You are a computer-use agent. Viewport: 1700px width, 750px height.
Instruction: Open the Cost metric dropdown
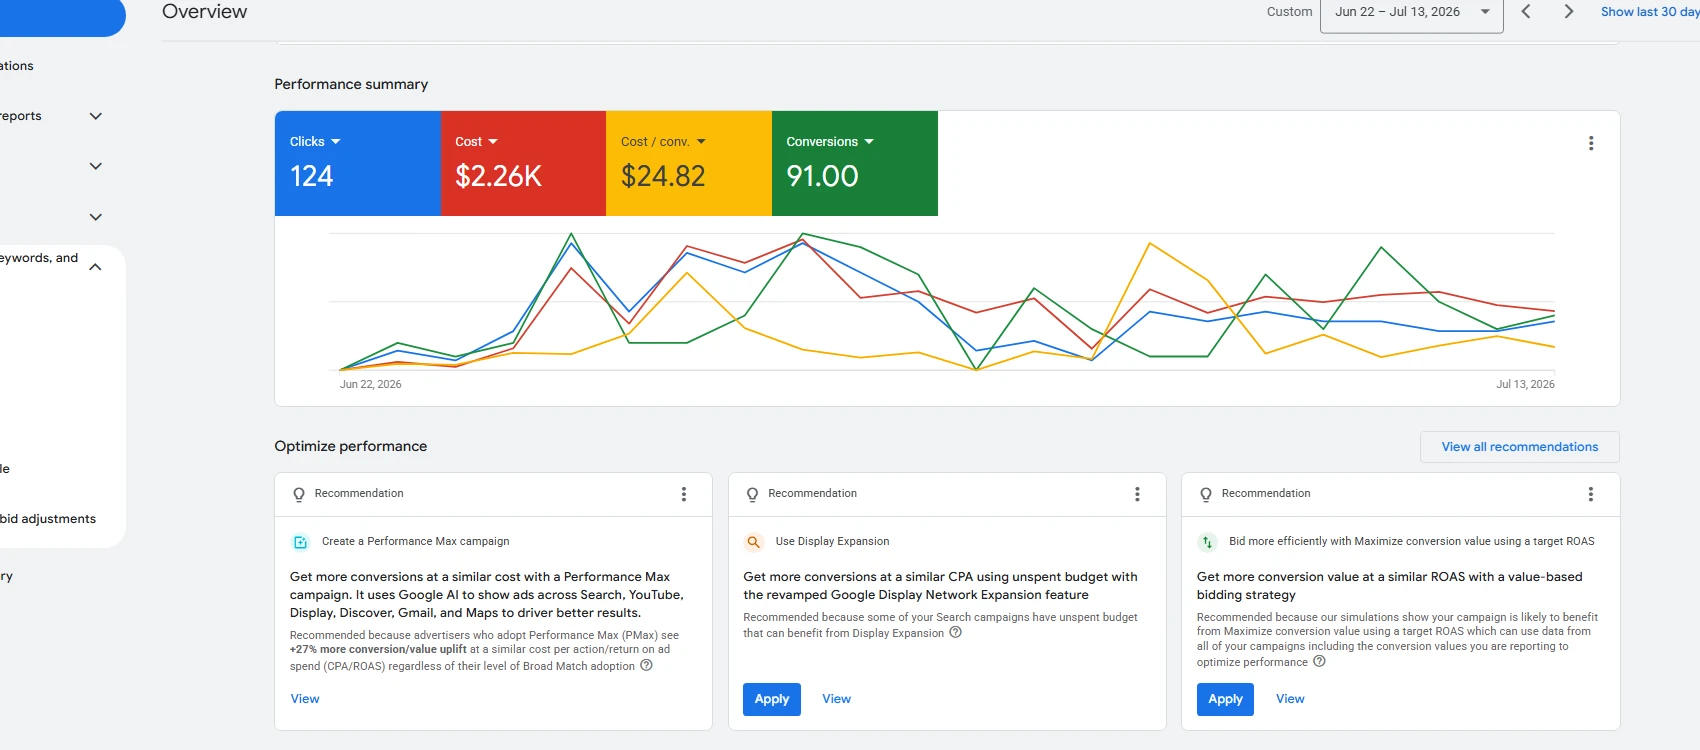[x=476, y=142]
